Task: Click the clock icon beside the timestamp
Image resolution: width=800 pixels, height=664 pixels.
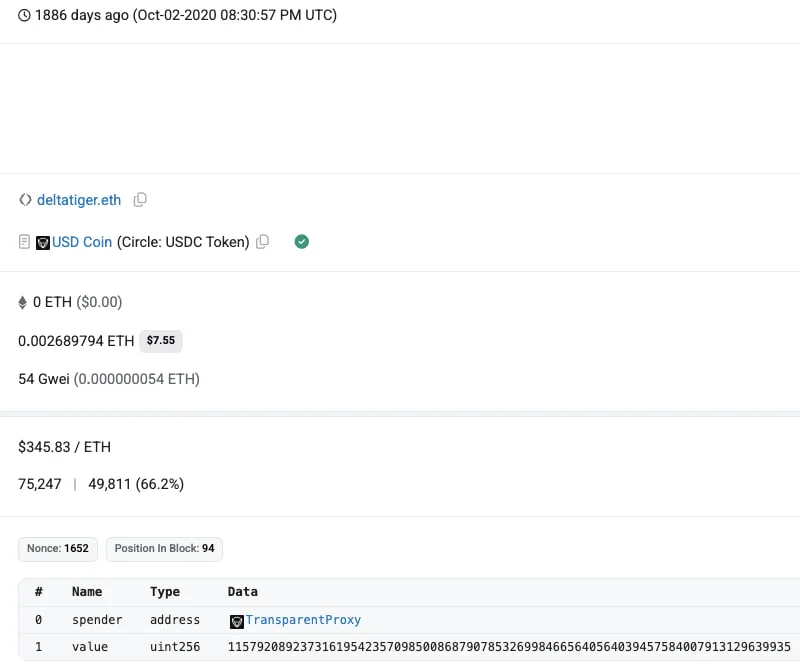Action: pyautogui.click(x=24, y=16)
